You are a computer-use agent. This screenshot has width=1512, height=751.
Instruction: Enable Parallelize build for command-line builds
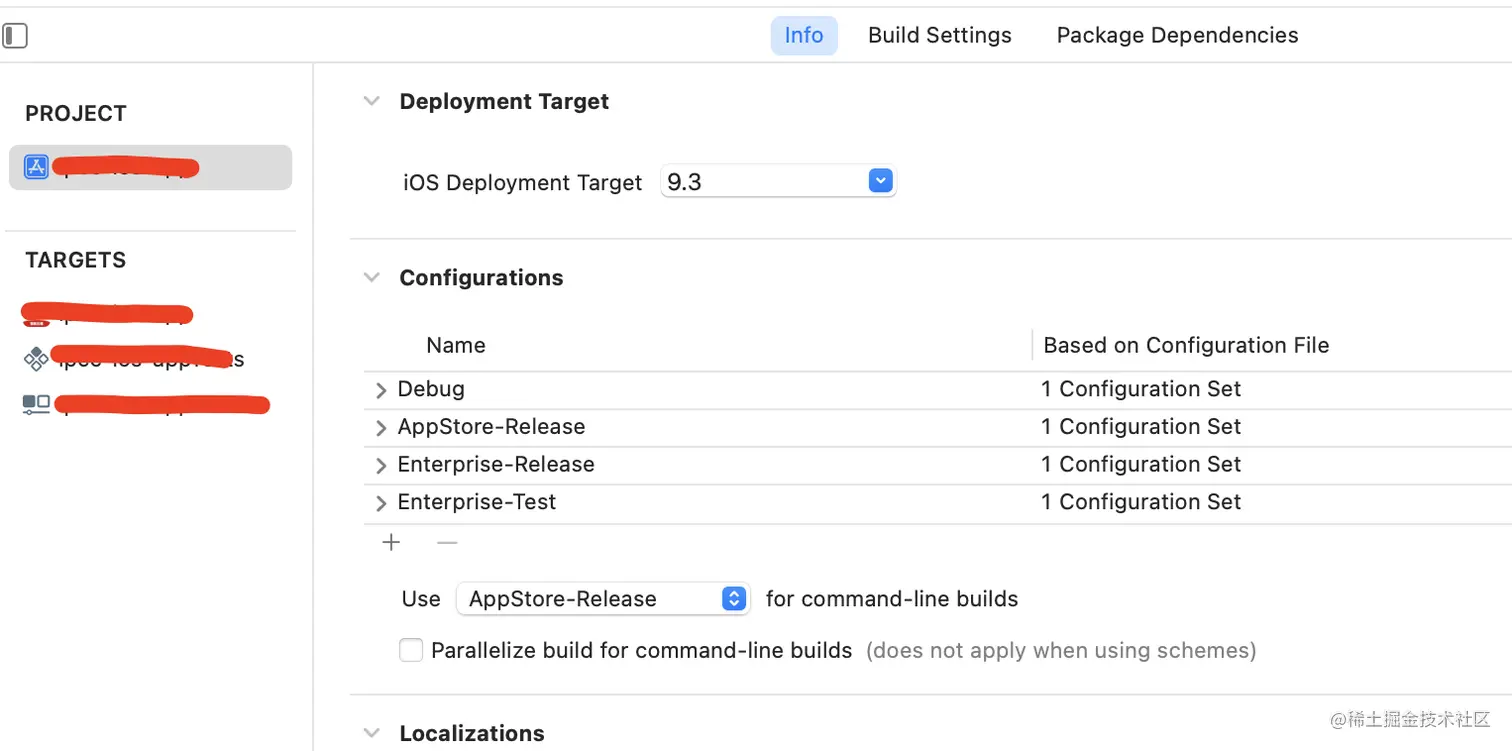tap(411, 651)
